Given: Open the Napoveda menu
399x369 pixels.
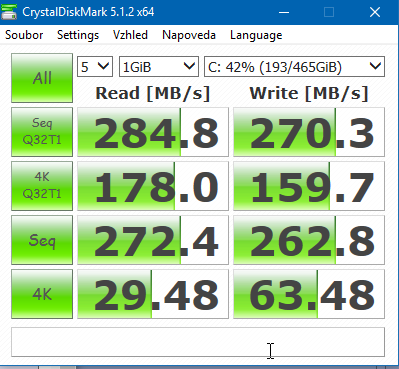Looking at the screenshot, I should 189,35.
